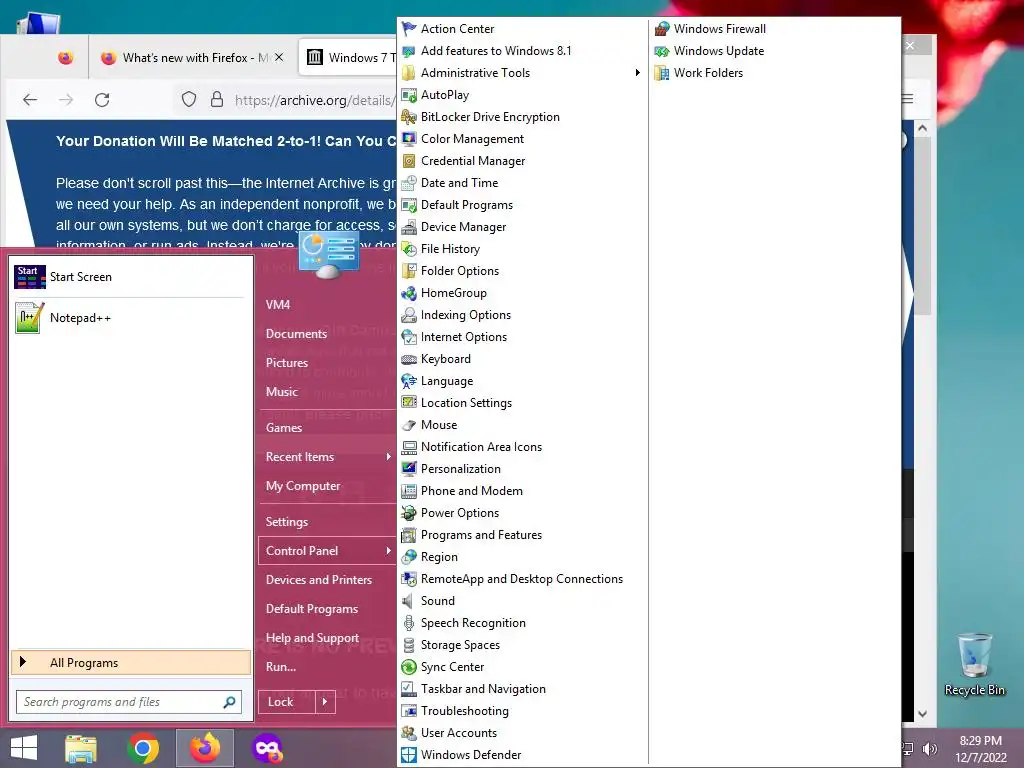
Task: Open the Mouse icon entry
Action: 409,425
